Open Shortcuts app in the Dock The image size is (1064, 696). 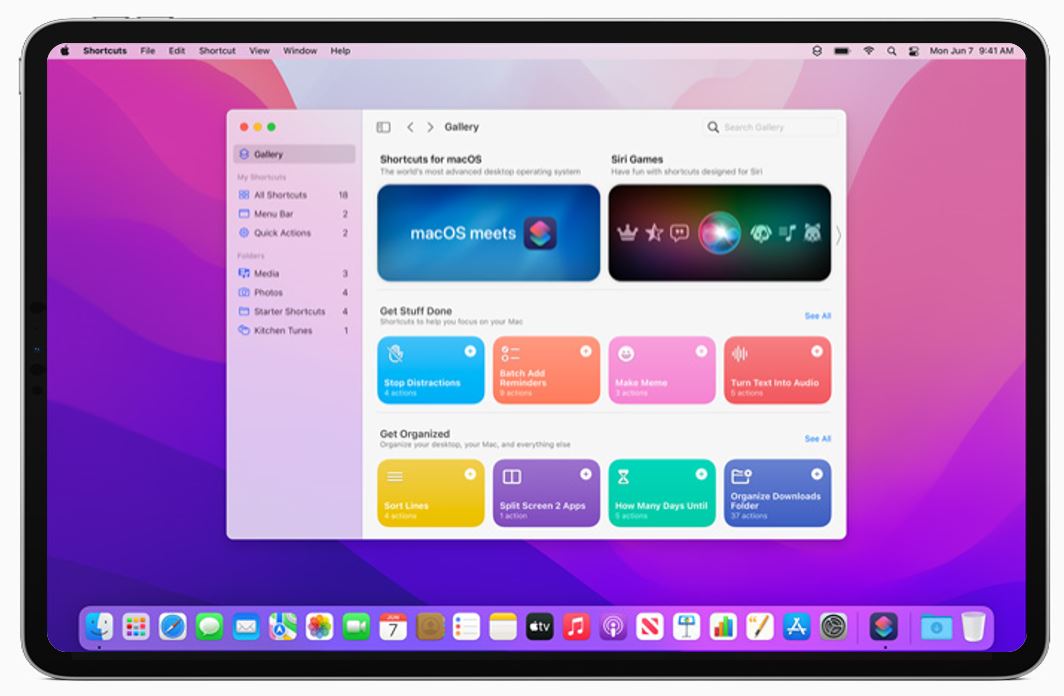point(883,627)
